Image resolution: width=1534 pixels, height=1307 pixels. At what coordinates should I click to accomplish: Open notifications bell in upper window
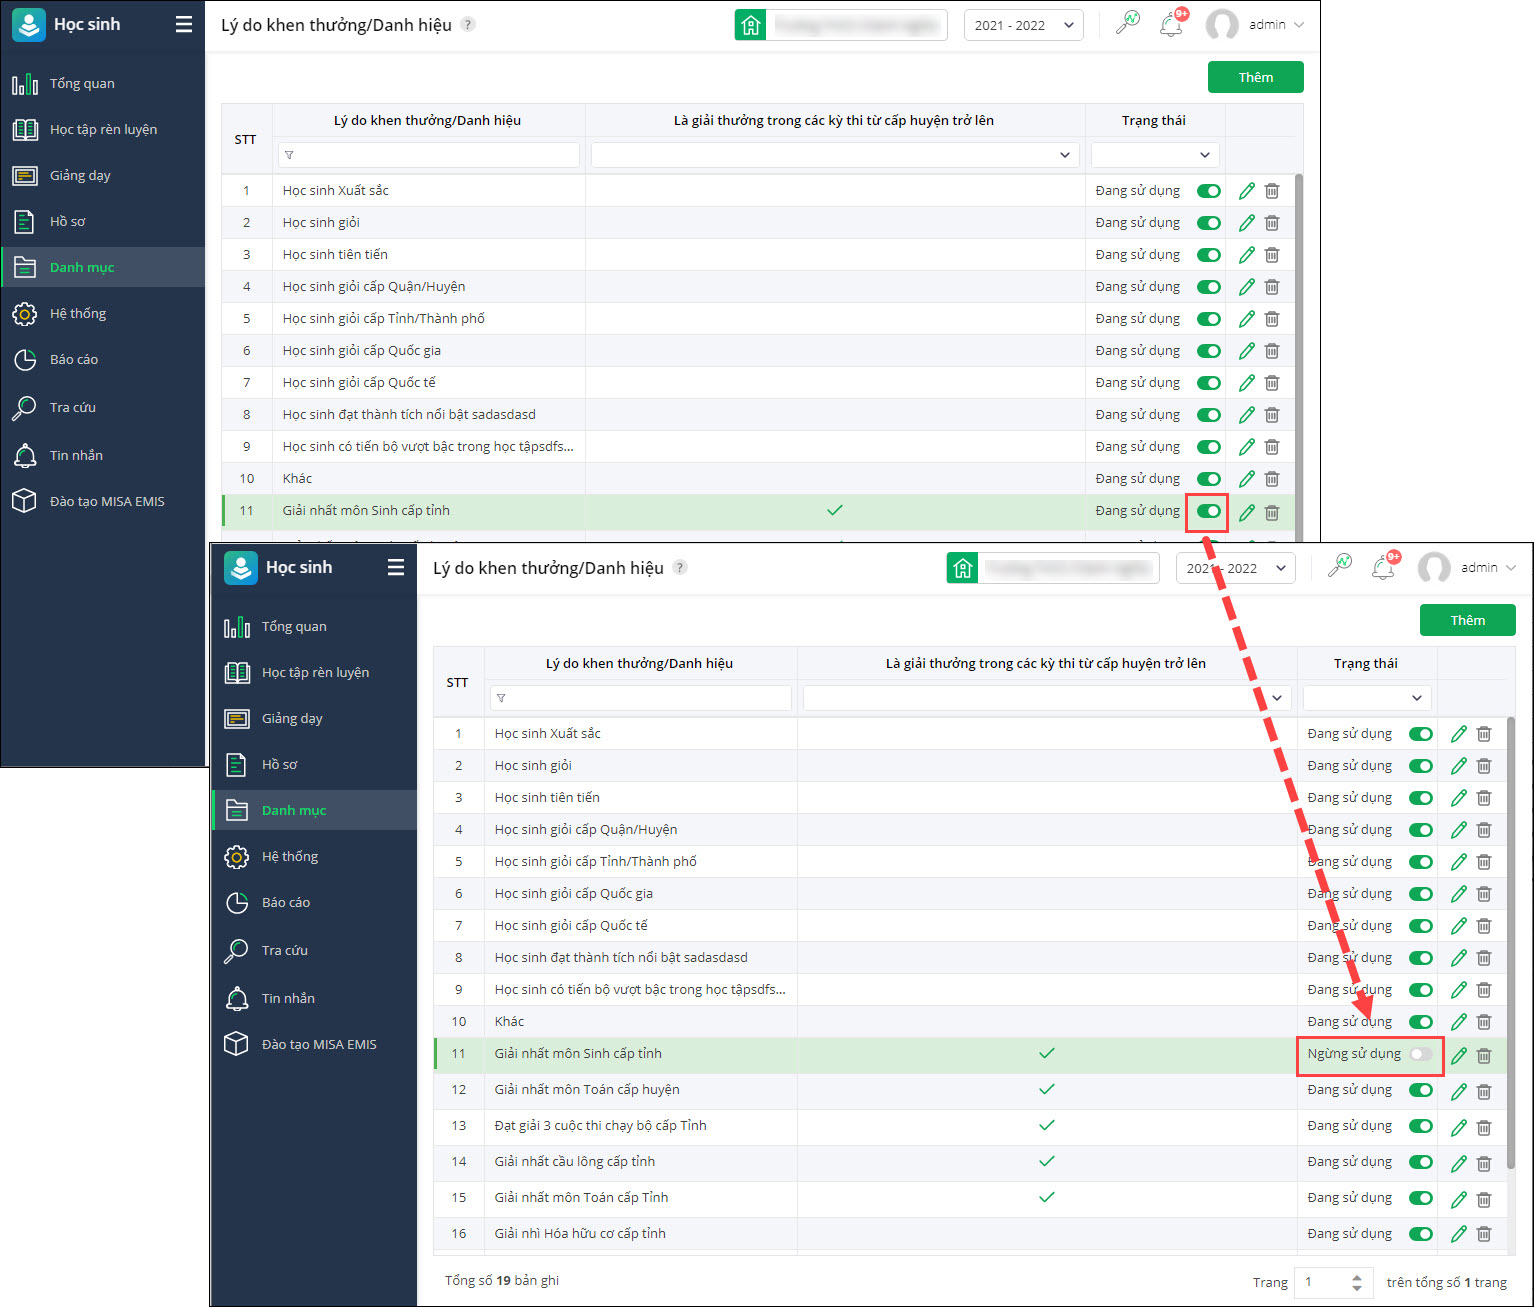(1172, 24)
